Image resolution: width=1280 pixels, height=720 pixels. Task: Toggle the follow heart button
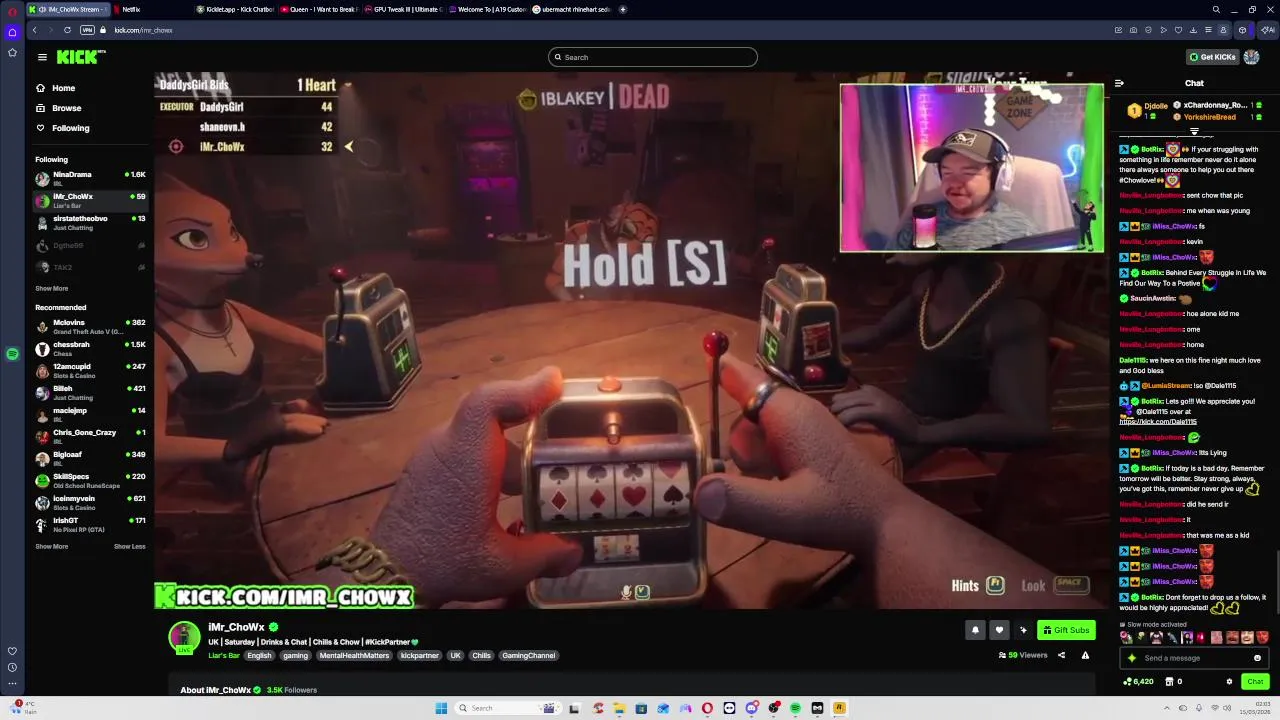[999, 630]
